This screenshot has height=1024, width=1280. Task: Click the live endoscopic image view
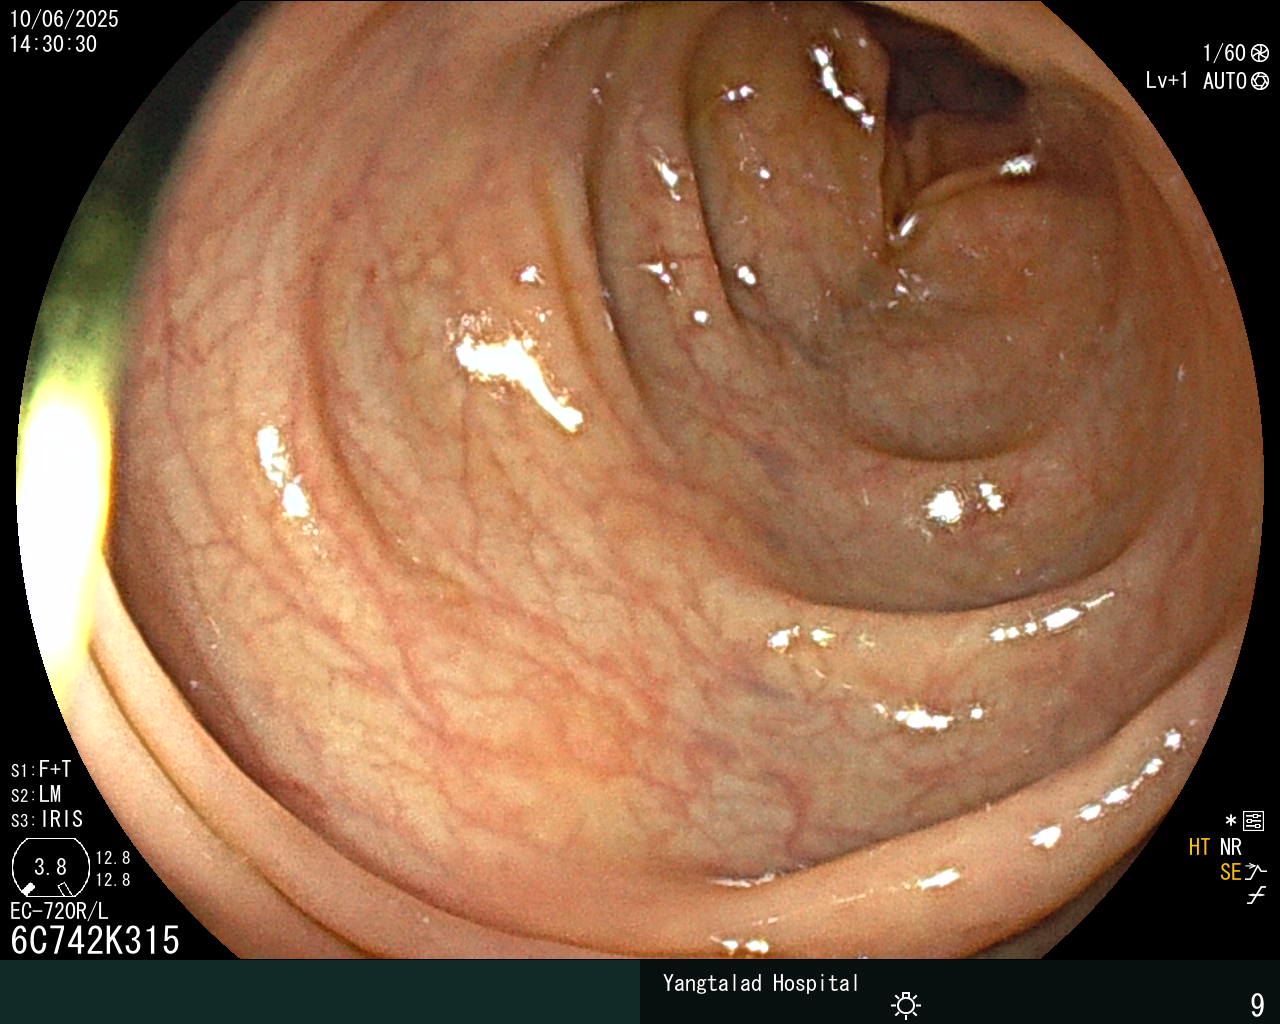(640, 480)
